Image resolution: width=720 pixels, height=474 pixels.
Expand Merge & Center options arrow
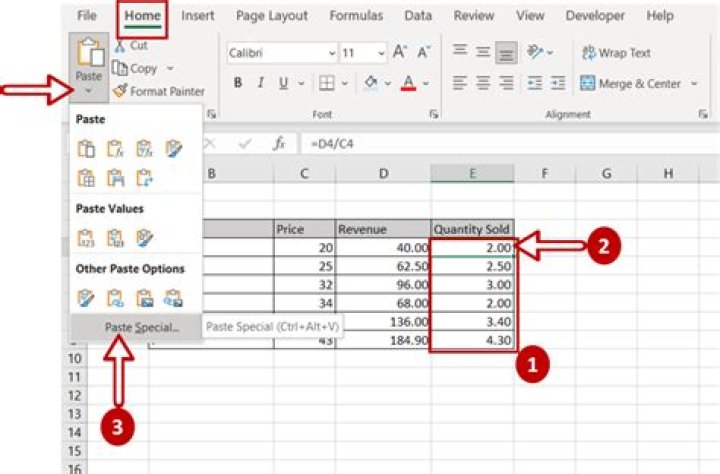694,84
